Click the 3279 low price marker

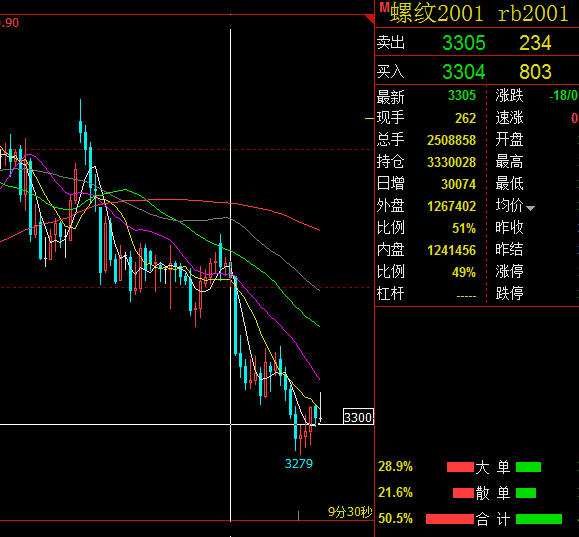point(299,463)
